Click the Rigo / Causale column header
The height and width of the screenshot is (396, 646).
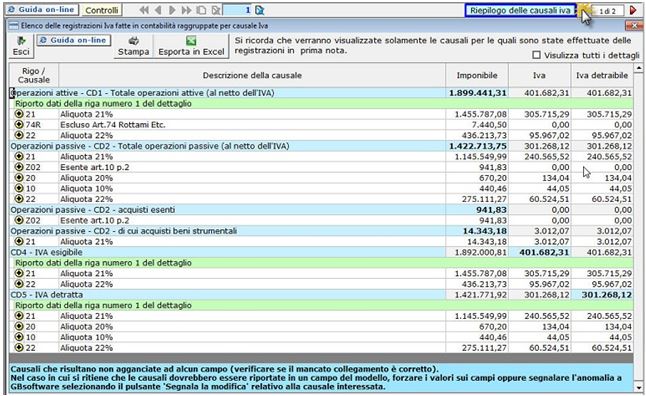[x=34, y=75]
